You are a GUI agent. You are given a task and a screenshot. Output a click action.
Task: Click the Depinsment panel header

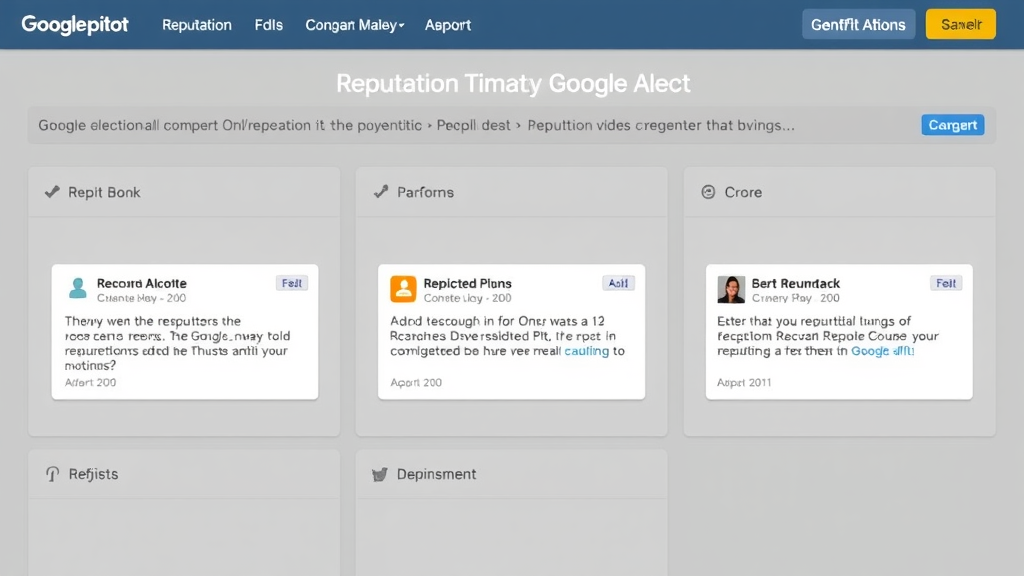pos(511,474)
